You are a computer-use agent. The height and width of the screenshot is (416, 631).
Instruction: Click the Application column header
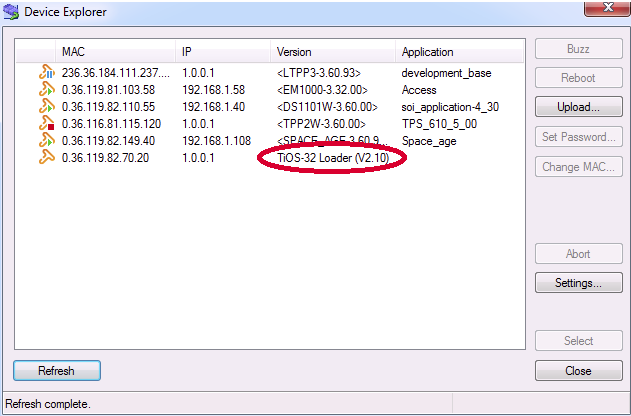click(x=427, y=52)
